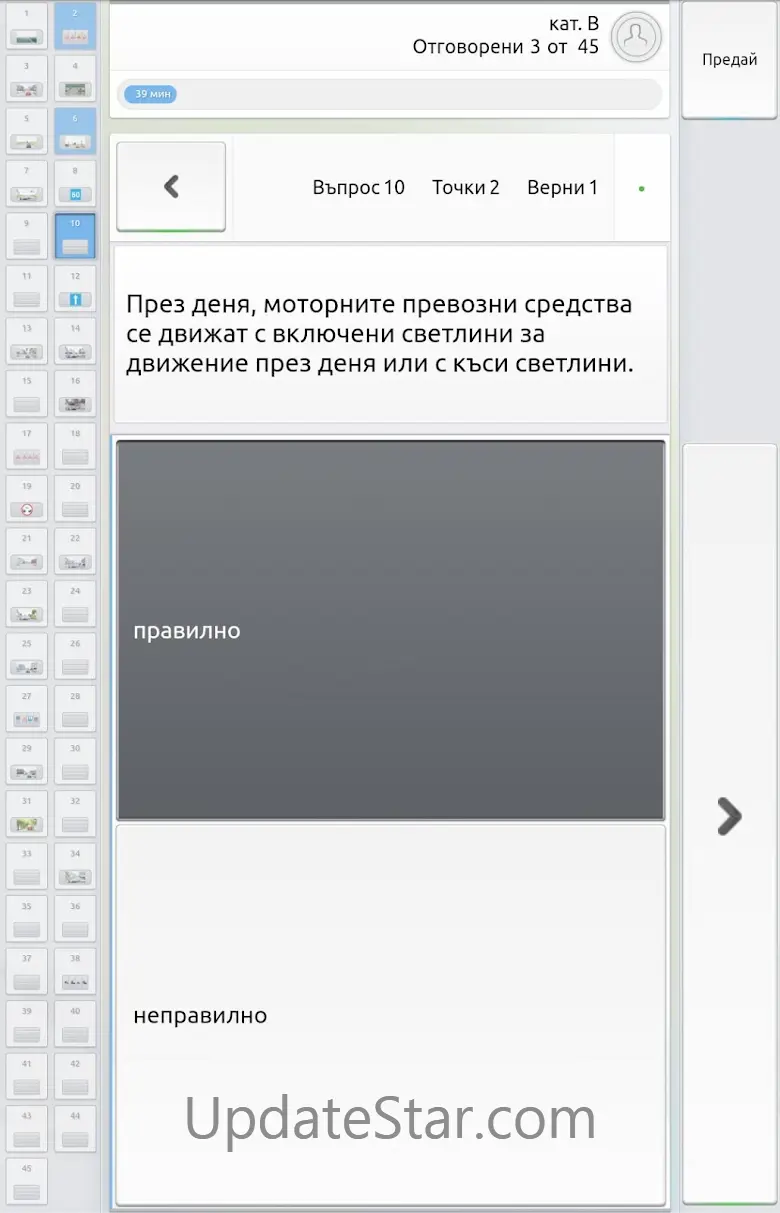Open question 5 thumbnail

tap(27, 131)
